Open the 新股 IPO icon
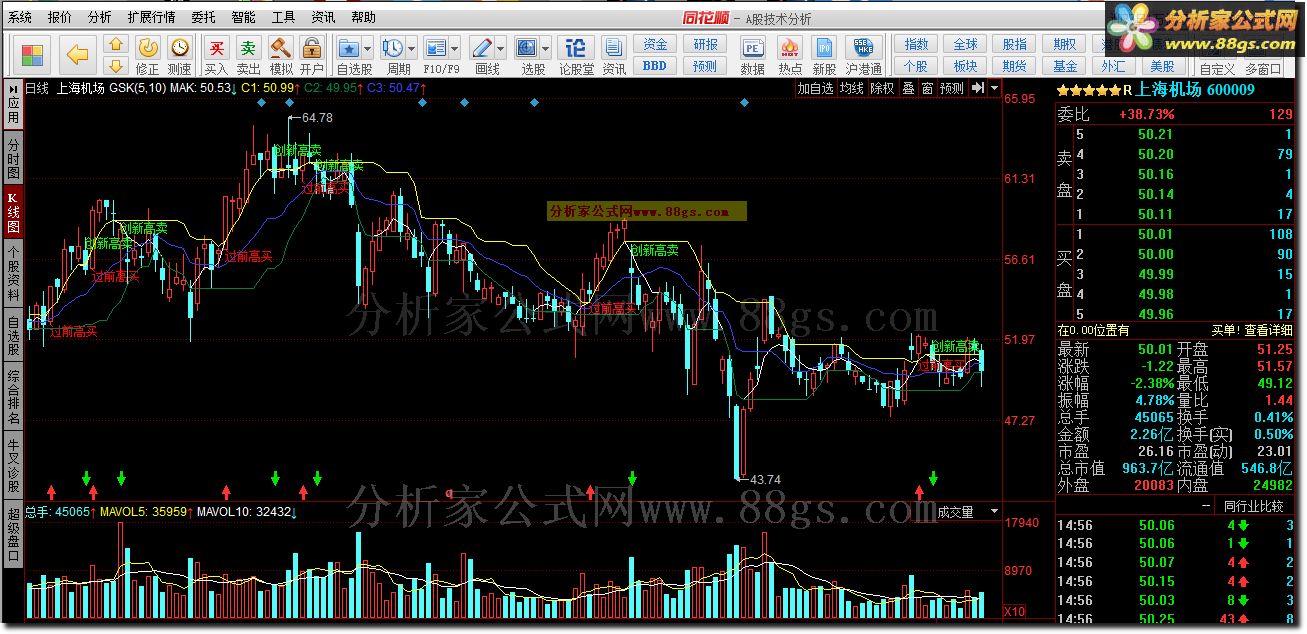1307x634 pixels. point(824,55)
